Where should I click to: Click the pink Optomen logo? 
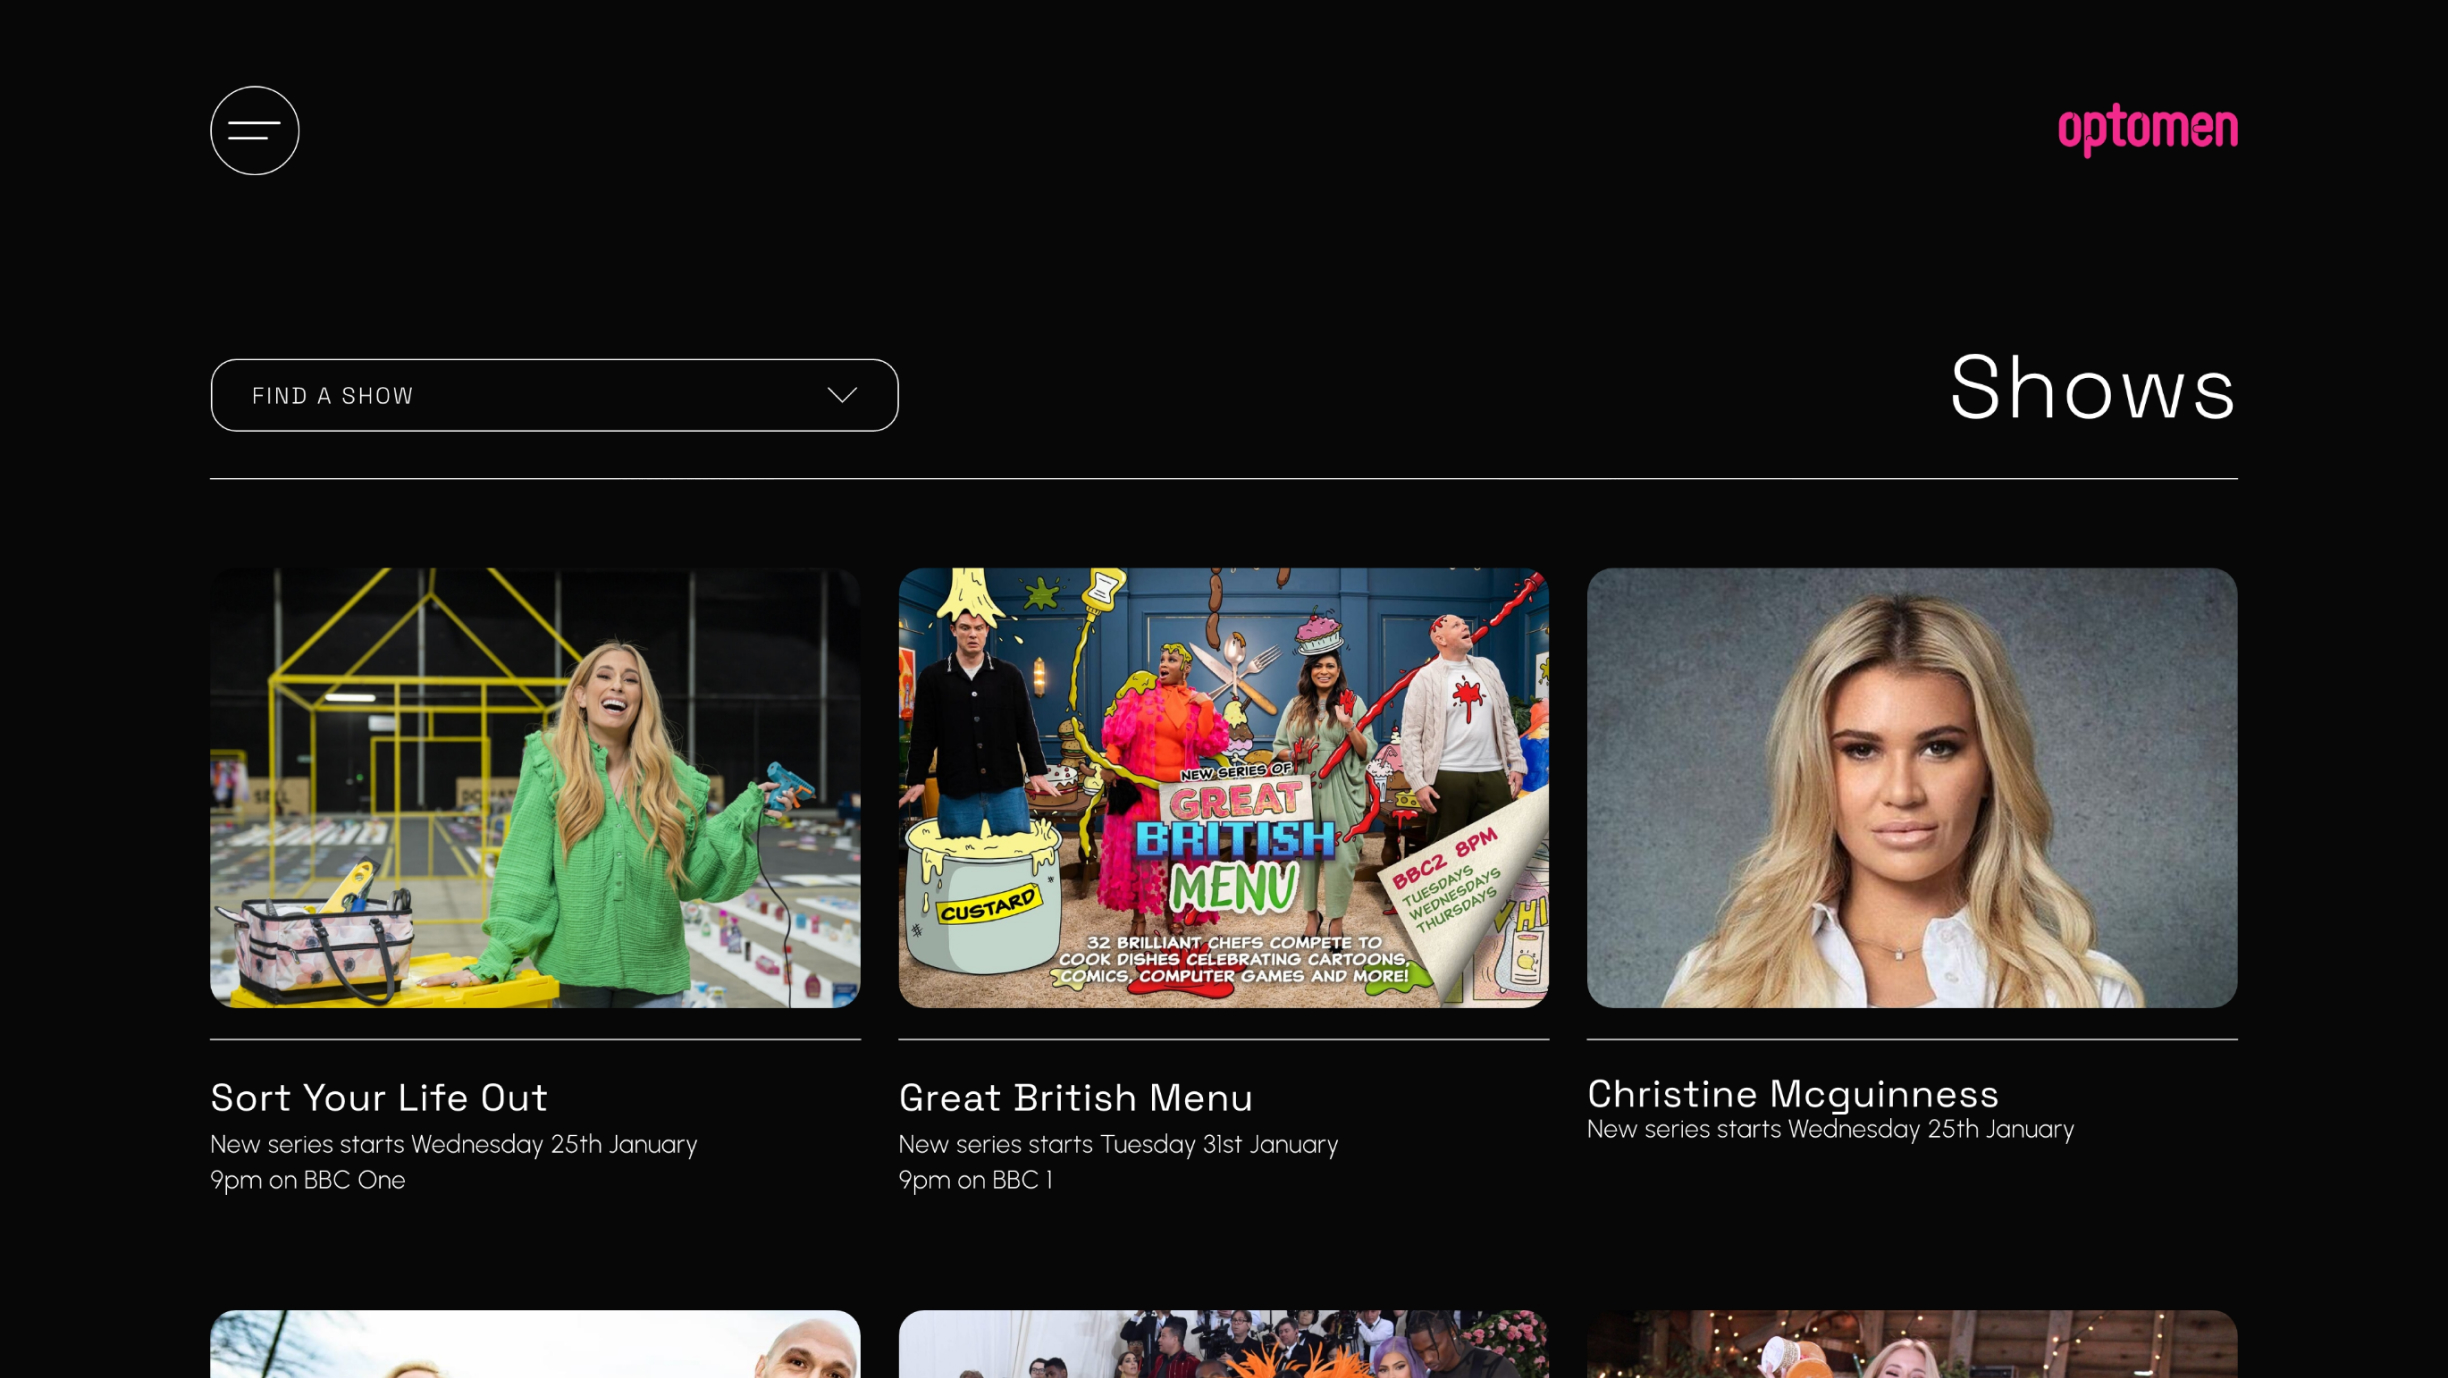tap(2147, 129)
